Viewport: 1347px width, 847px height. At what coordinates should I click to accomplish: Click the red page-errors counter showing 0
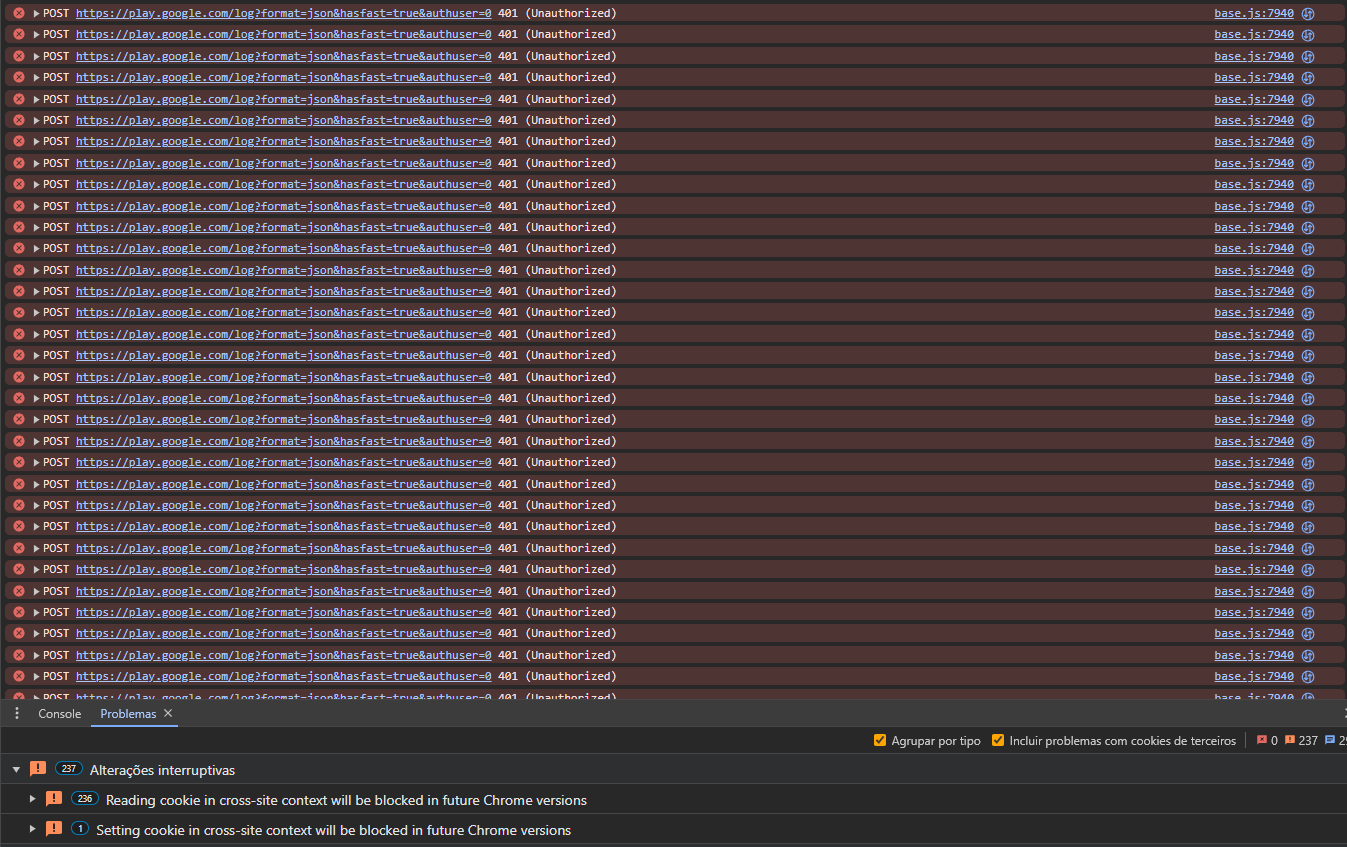click(1267, 741)
